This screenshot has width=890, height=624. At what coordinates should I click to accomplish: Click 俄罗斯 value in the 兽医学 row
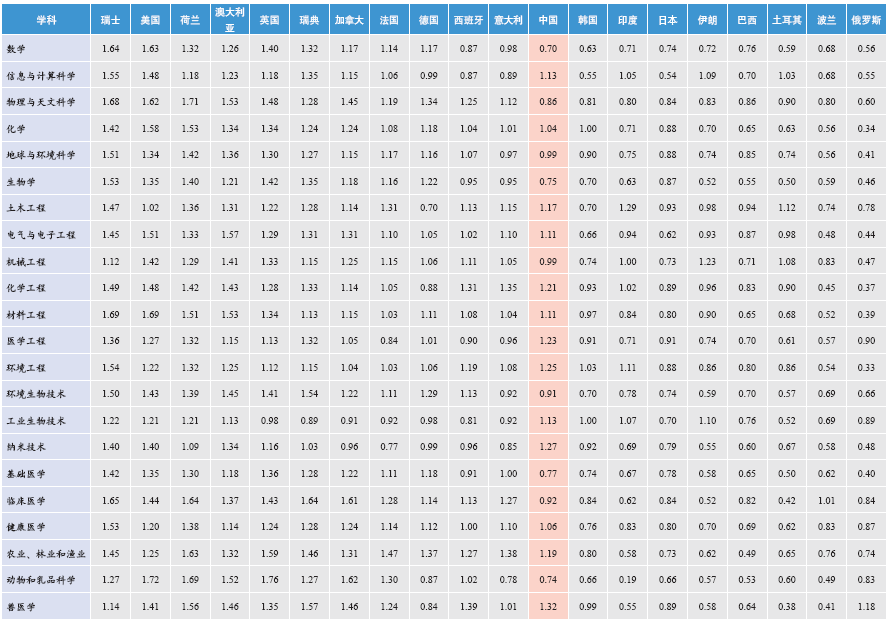click(x=866, y=606)
